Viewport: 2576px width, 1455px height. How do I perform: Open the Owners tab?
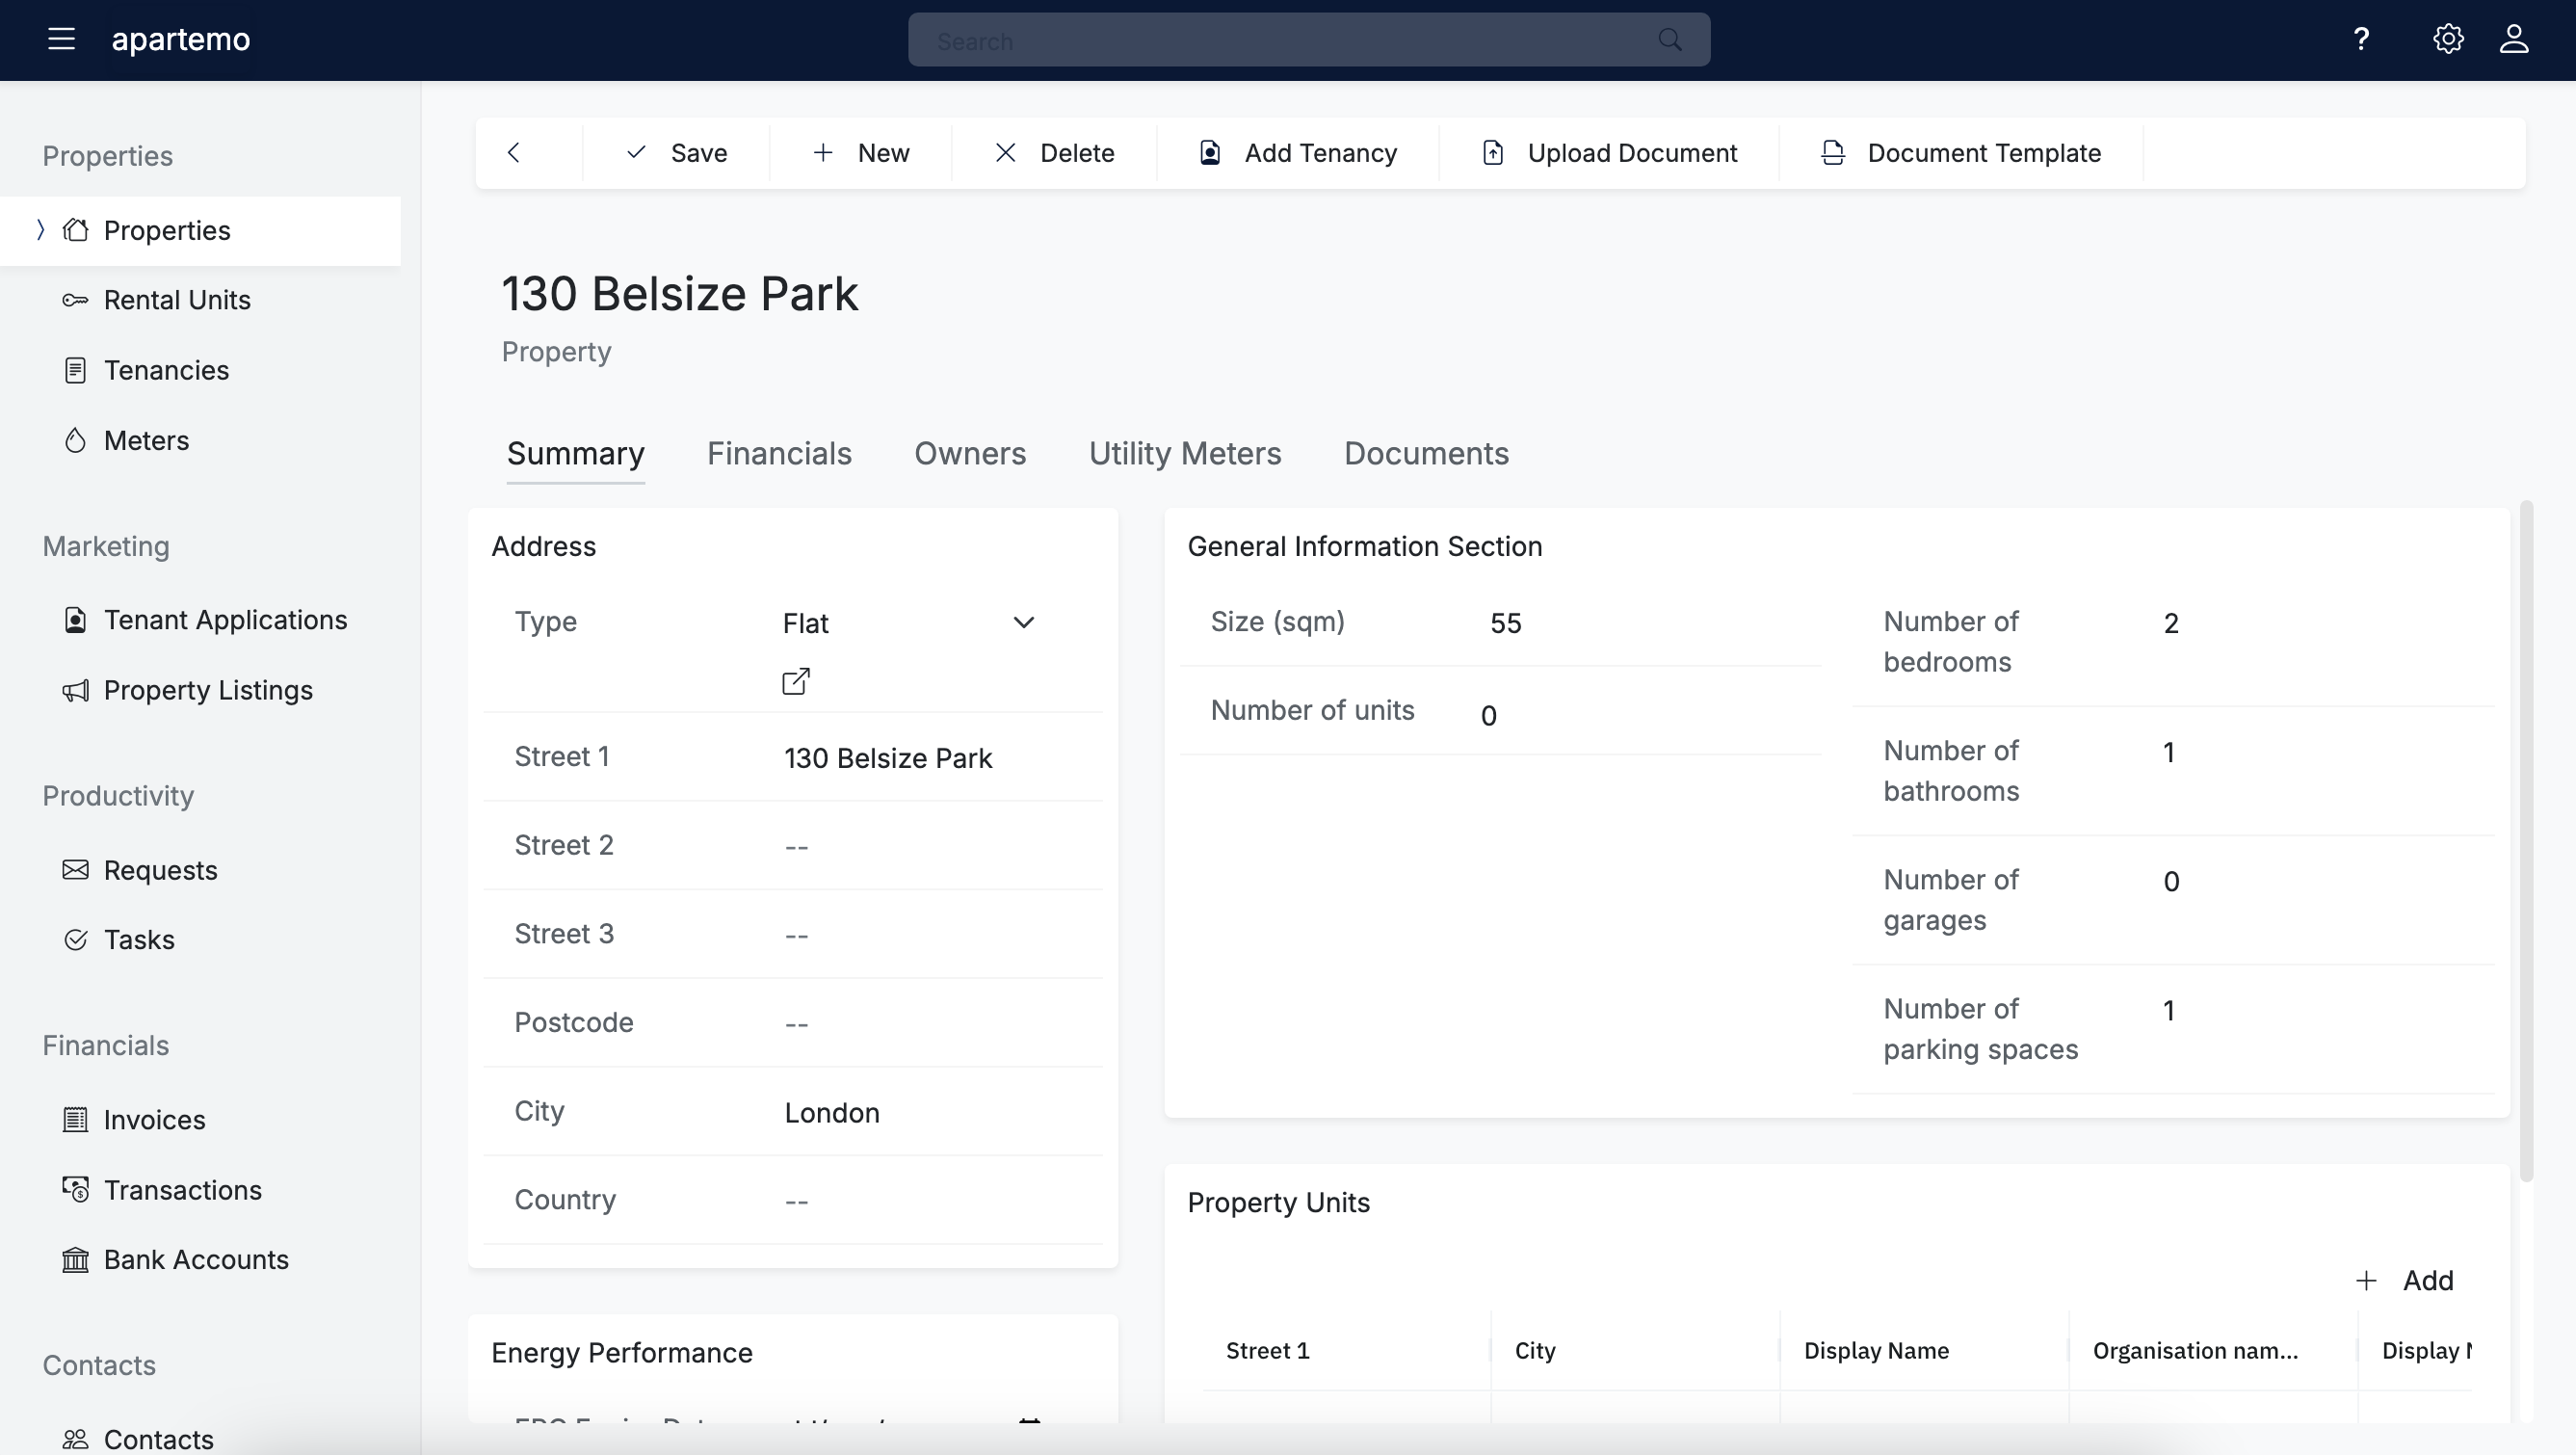[969, 453]
